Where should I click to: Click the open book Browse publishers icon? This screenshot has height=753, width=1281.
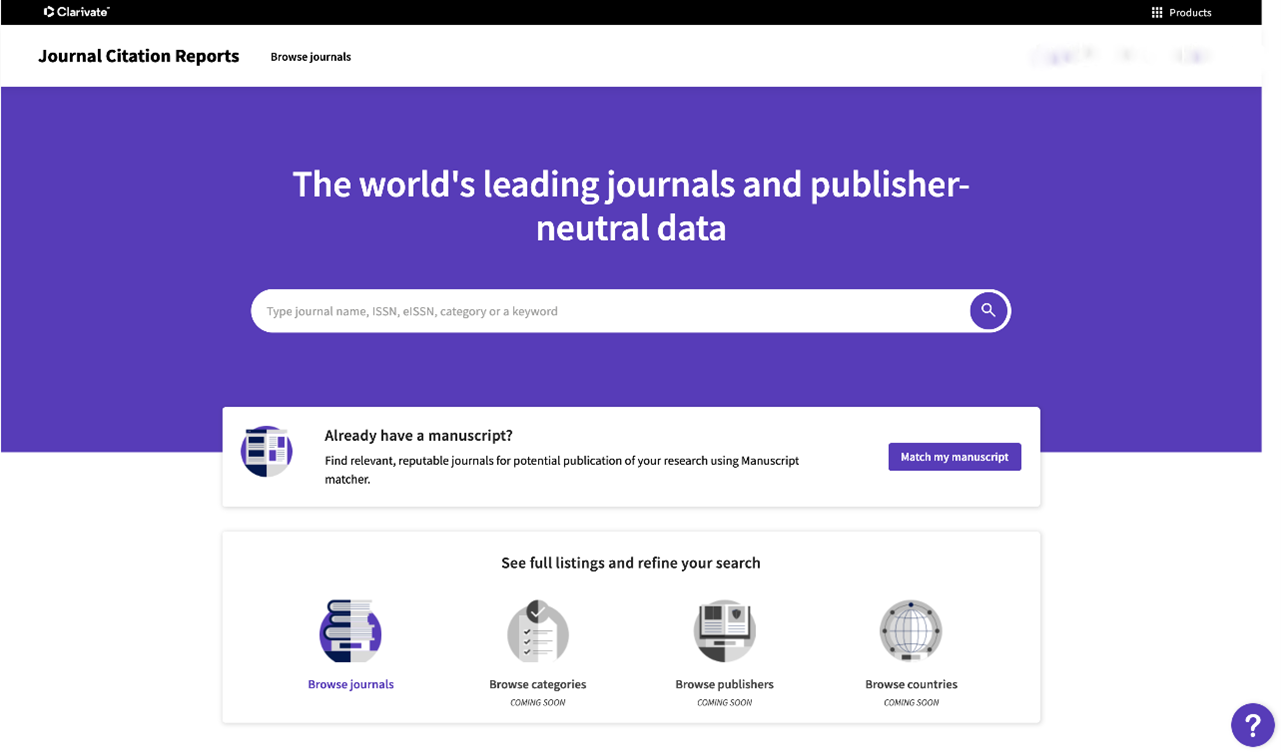point(724,631)
